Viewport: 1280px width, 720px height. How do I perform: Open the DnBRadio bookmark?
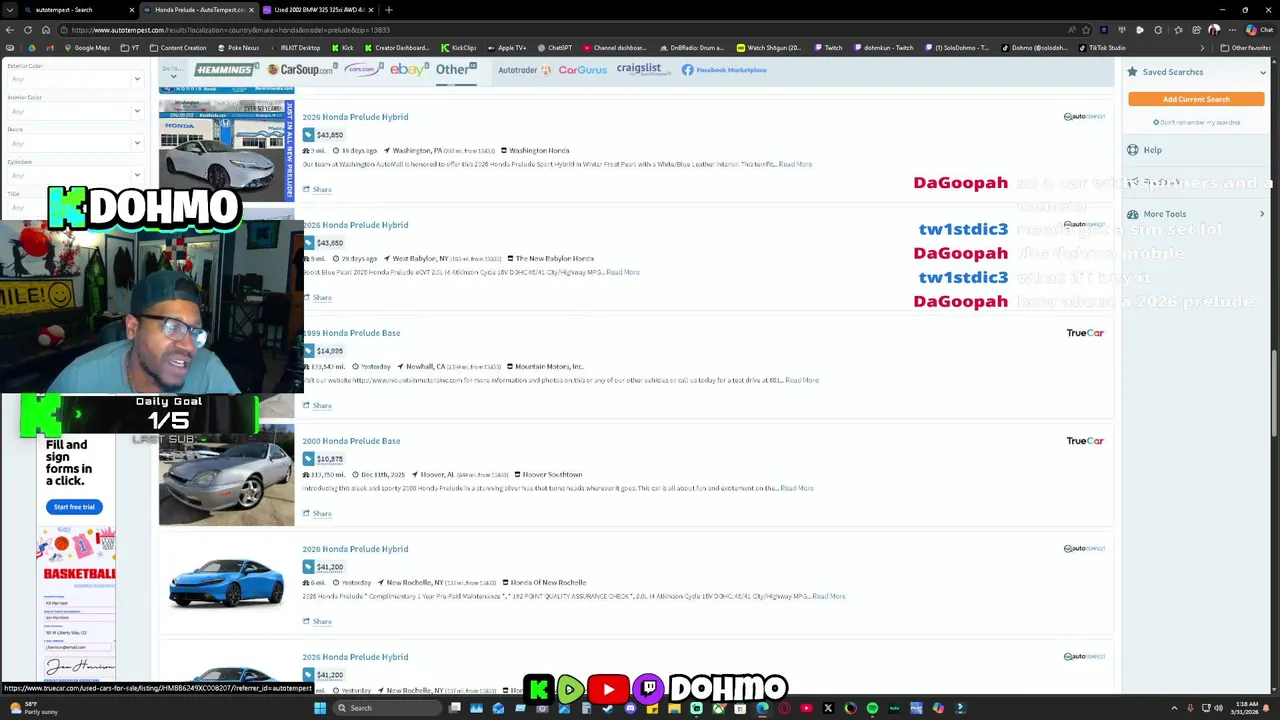pyautogui.click(x=691, y=48)
